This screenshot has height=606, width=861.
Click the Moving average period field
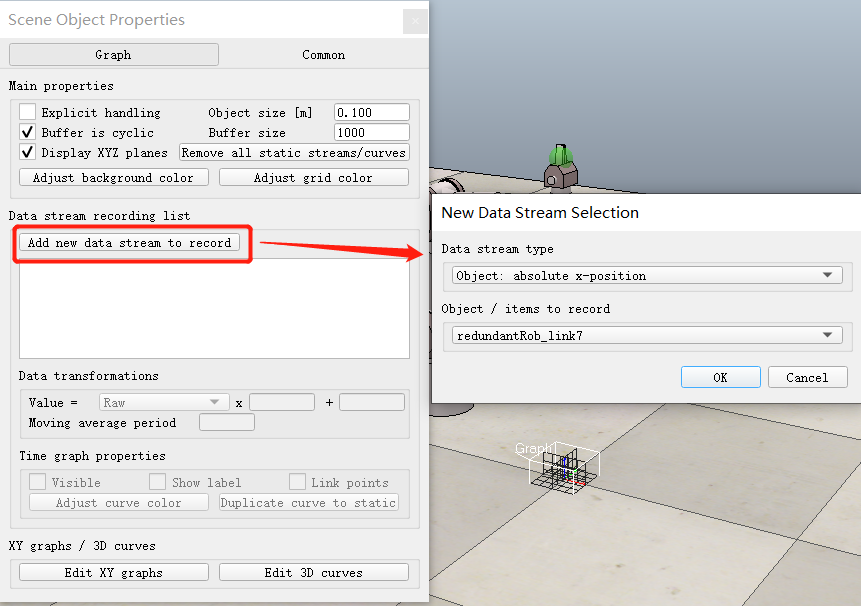tap(227, 422)
